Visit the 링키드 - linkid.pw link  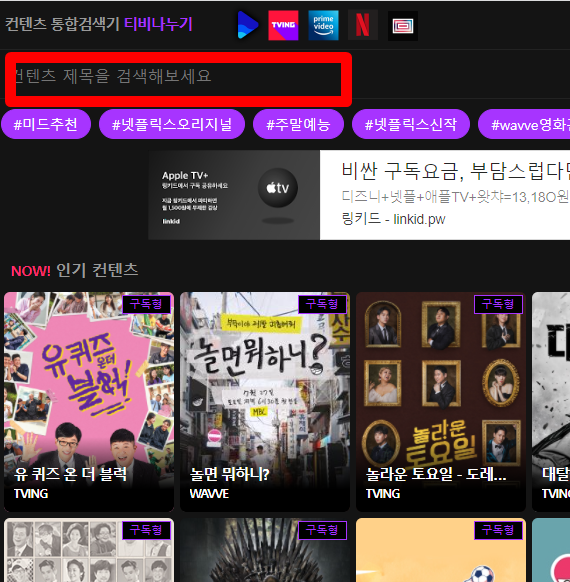[x=393, y=219]
